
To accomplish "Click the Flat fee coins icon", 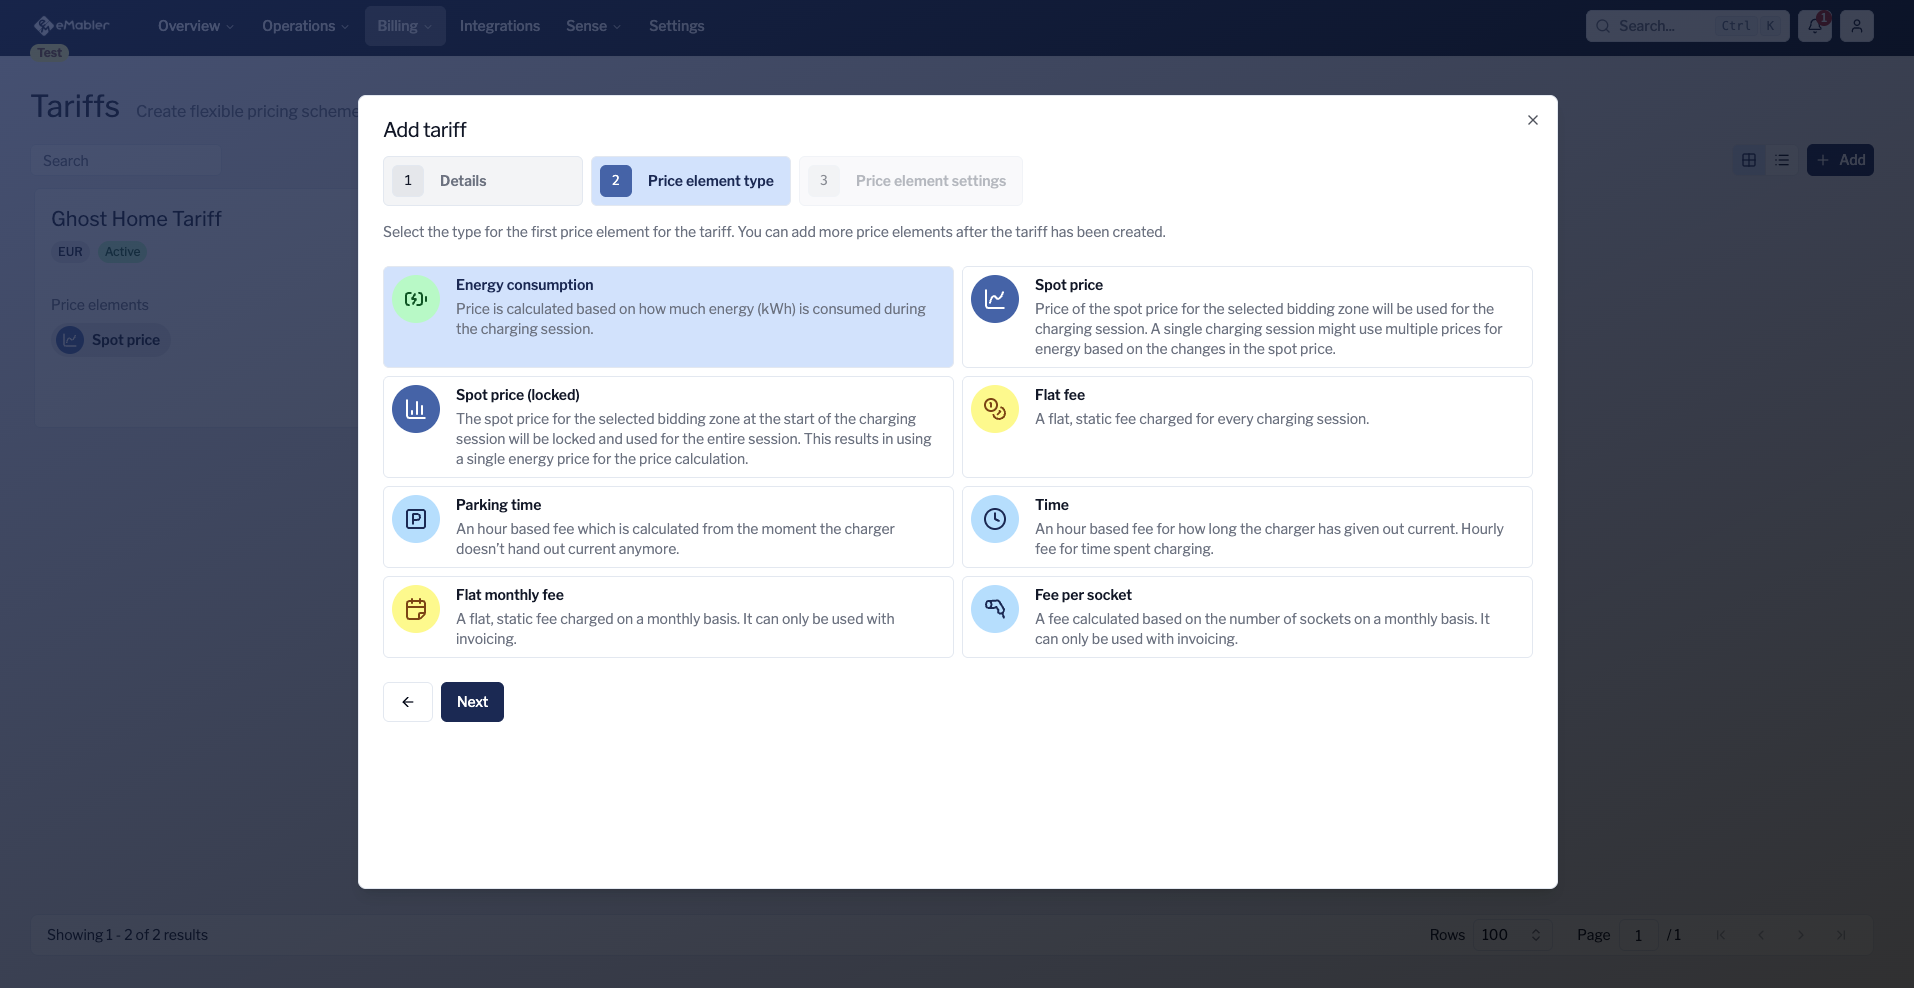I will click(x=995, y=409).
